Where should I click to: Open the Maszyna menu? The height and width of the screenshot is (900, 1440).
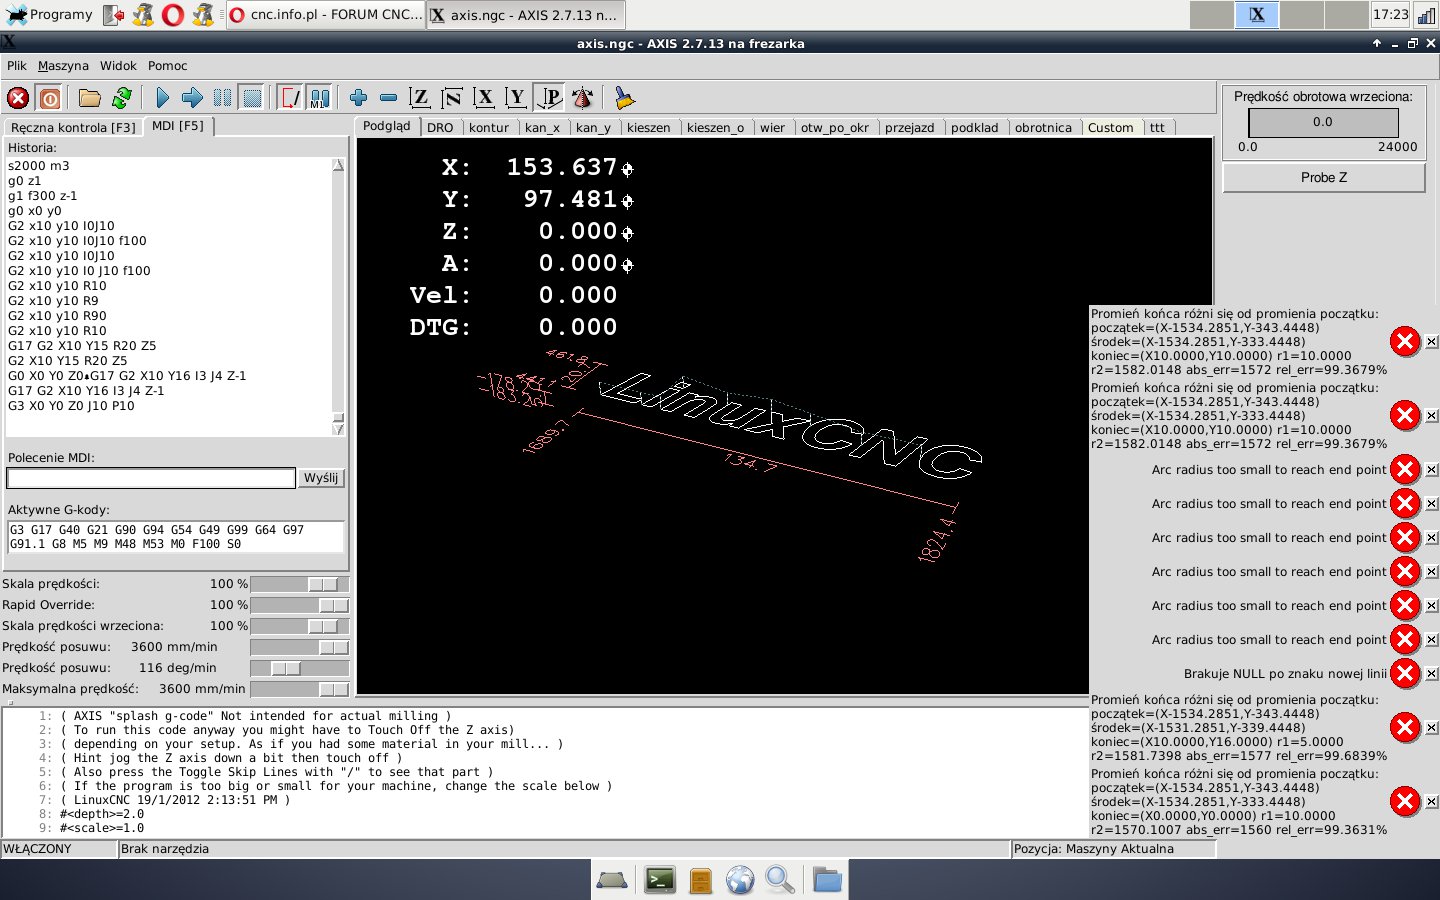[63, 66]
